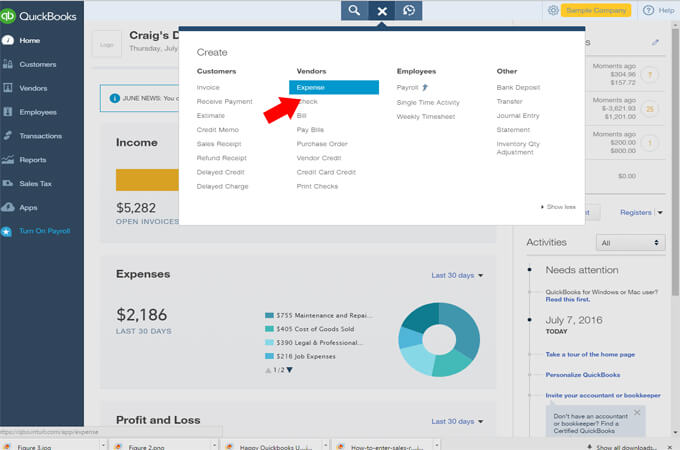Go to next expense legend page arrow
This screenshot has height=450, width=680.
290,370
